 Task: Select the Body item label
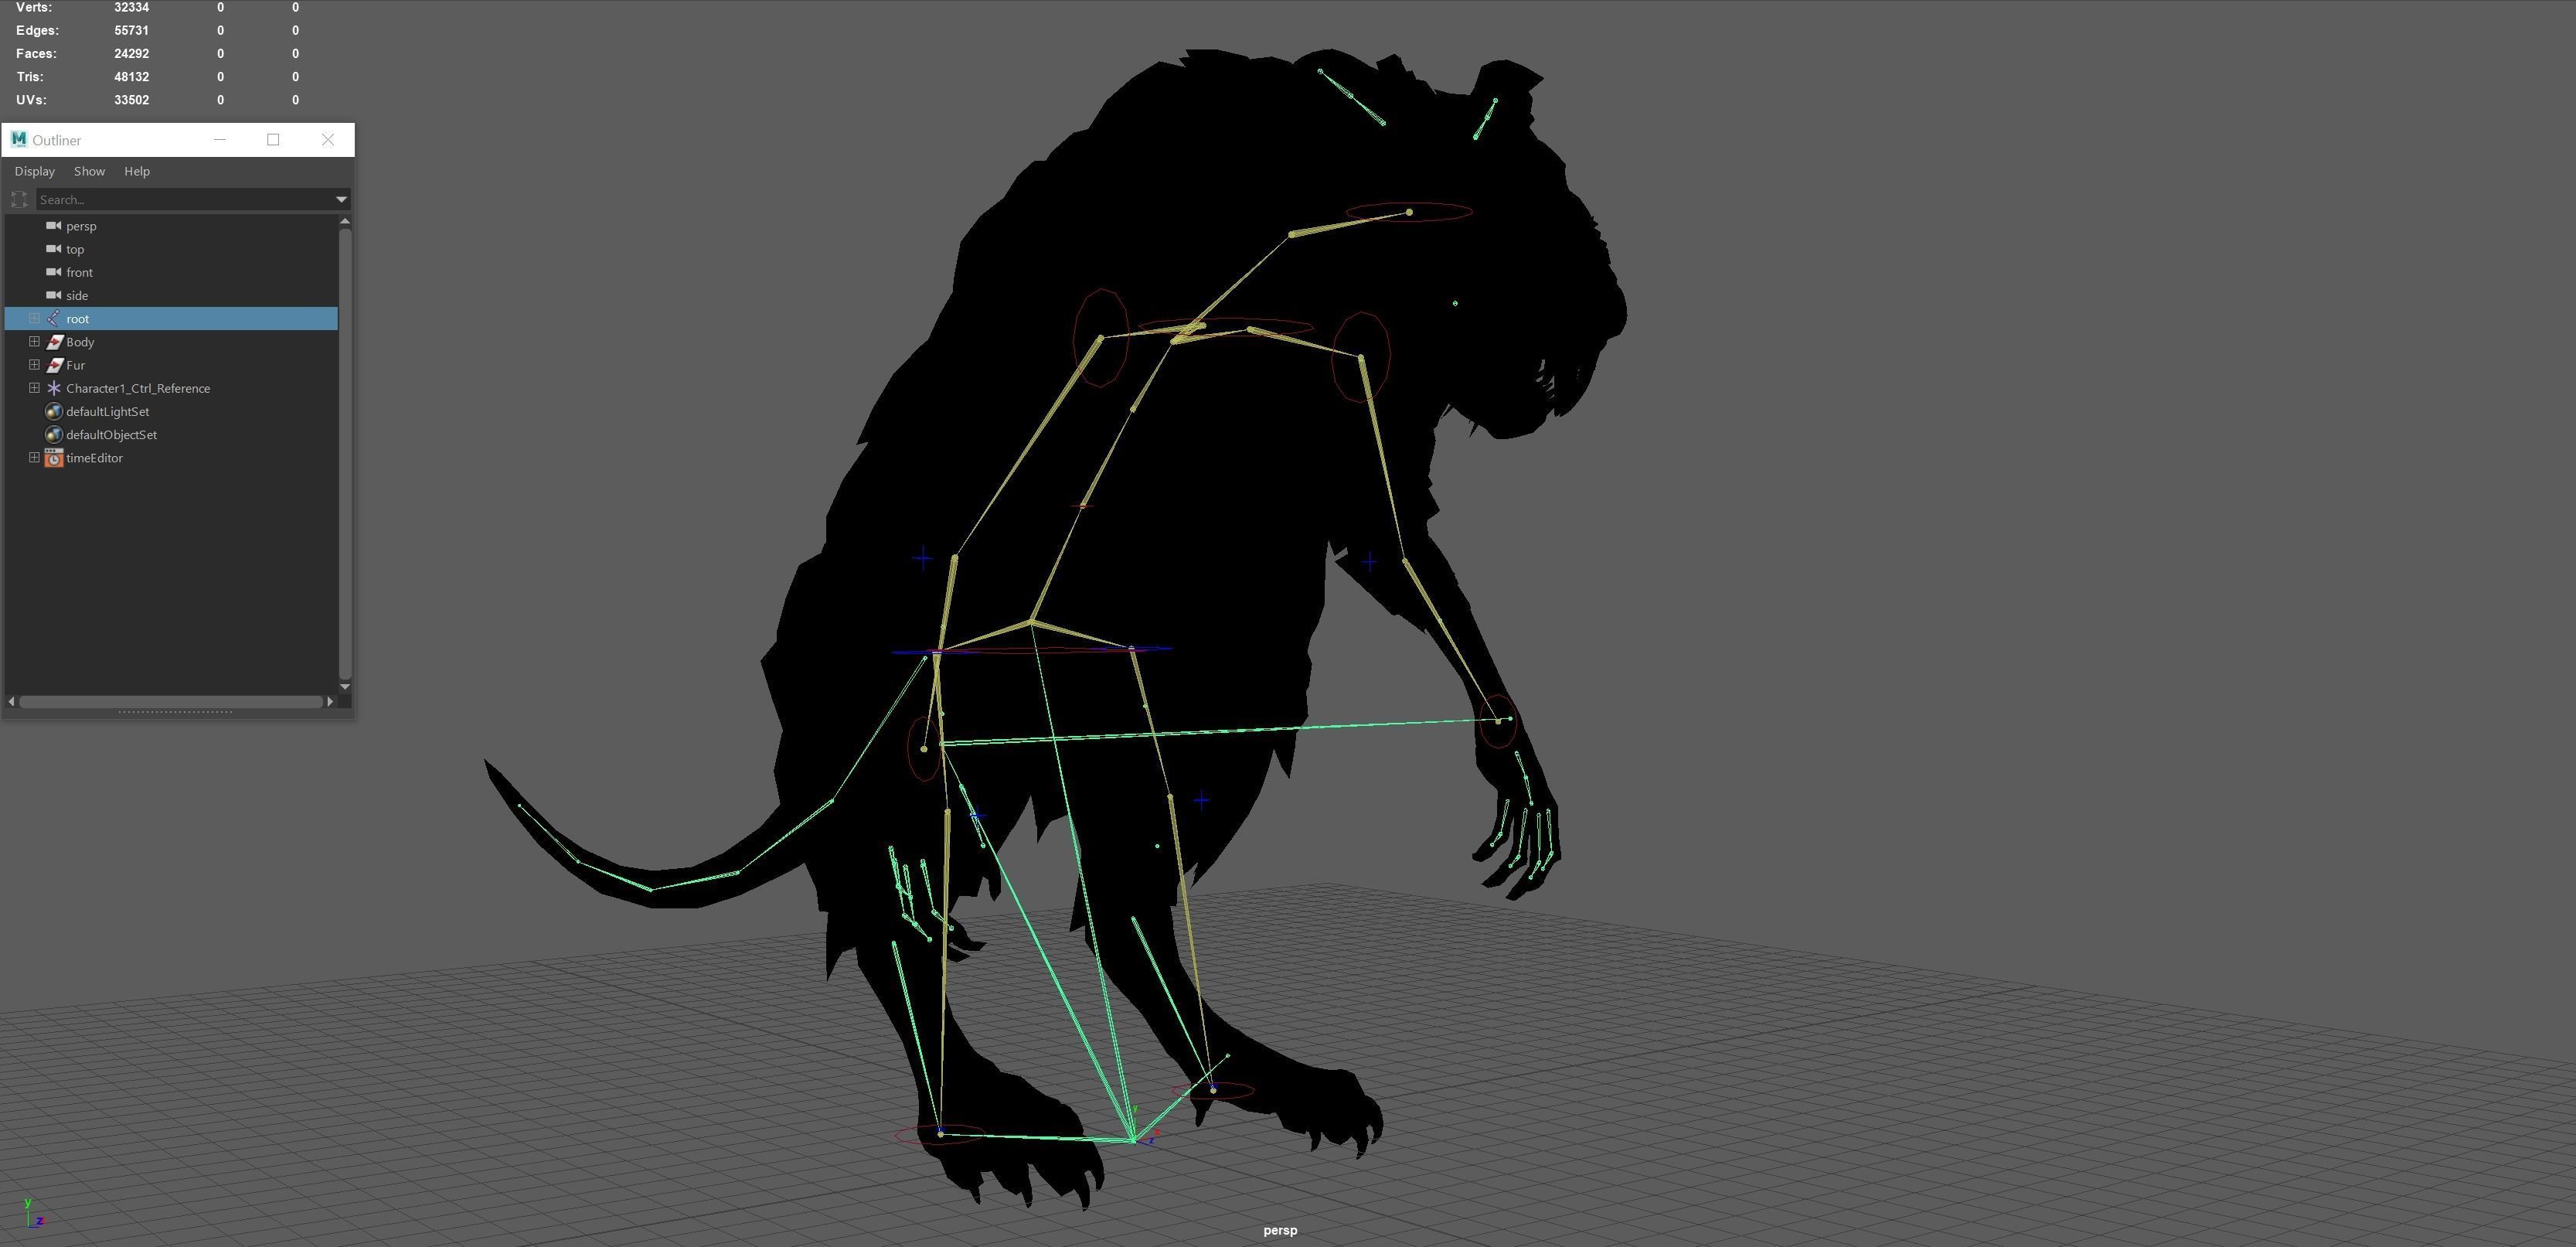click(80, 342)
